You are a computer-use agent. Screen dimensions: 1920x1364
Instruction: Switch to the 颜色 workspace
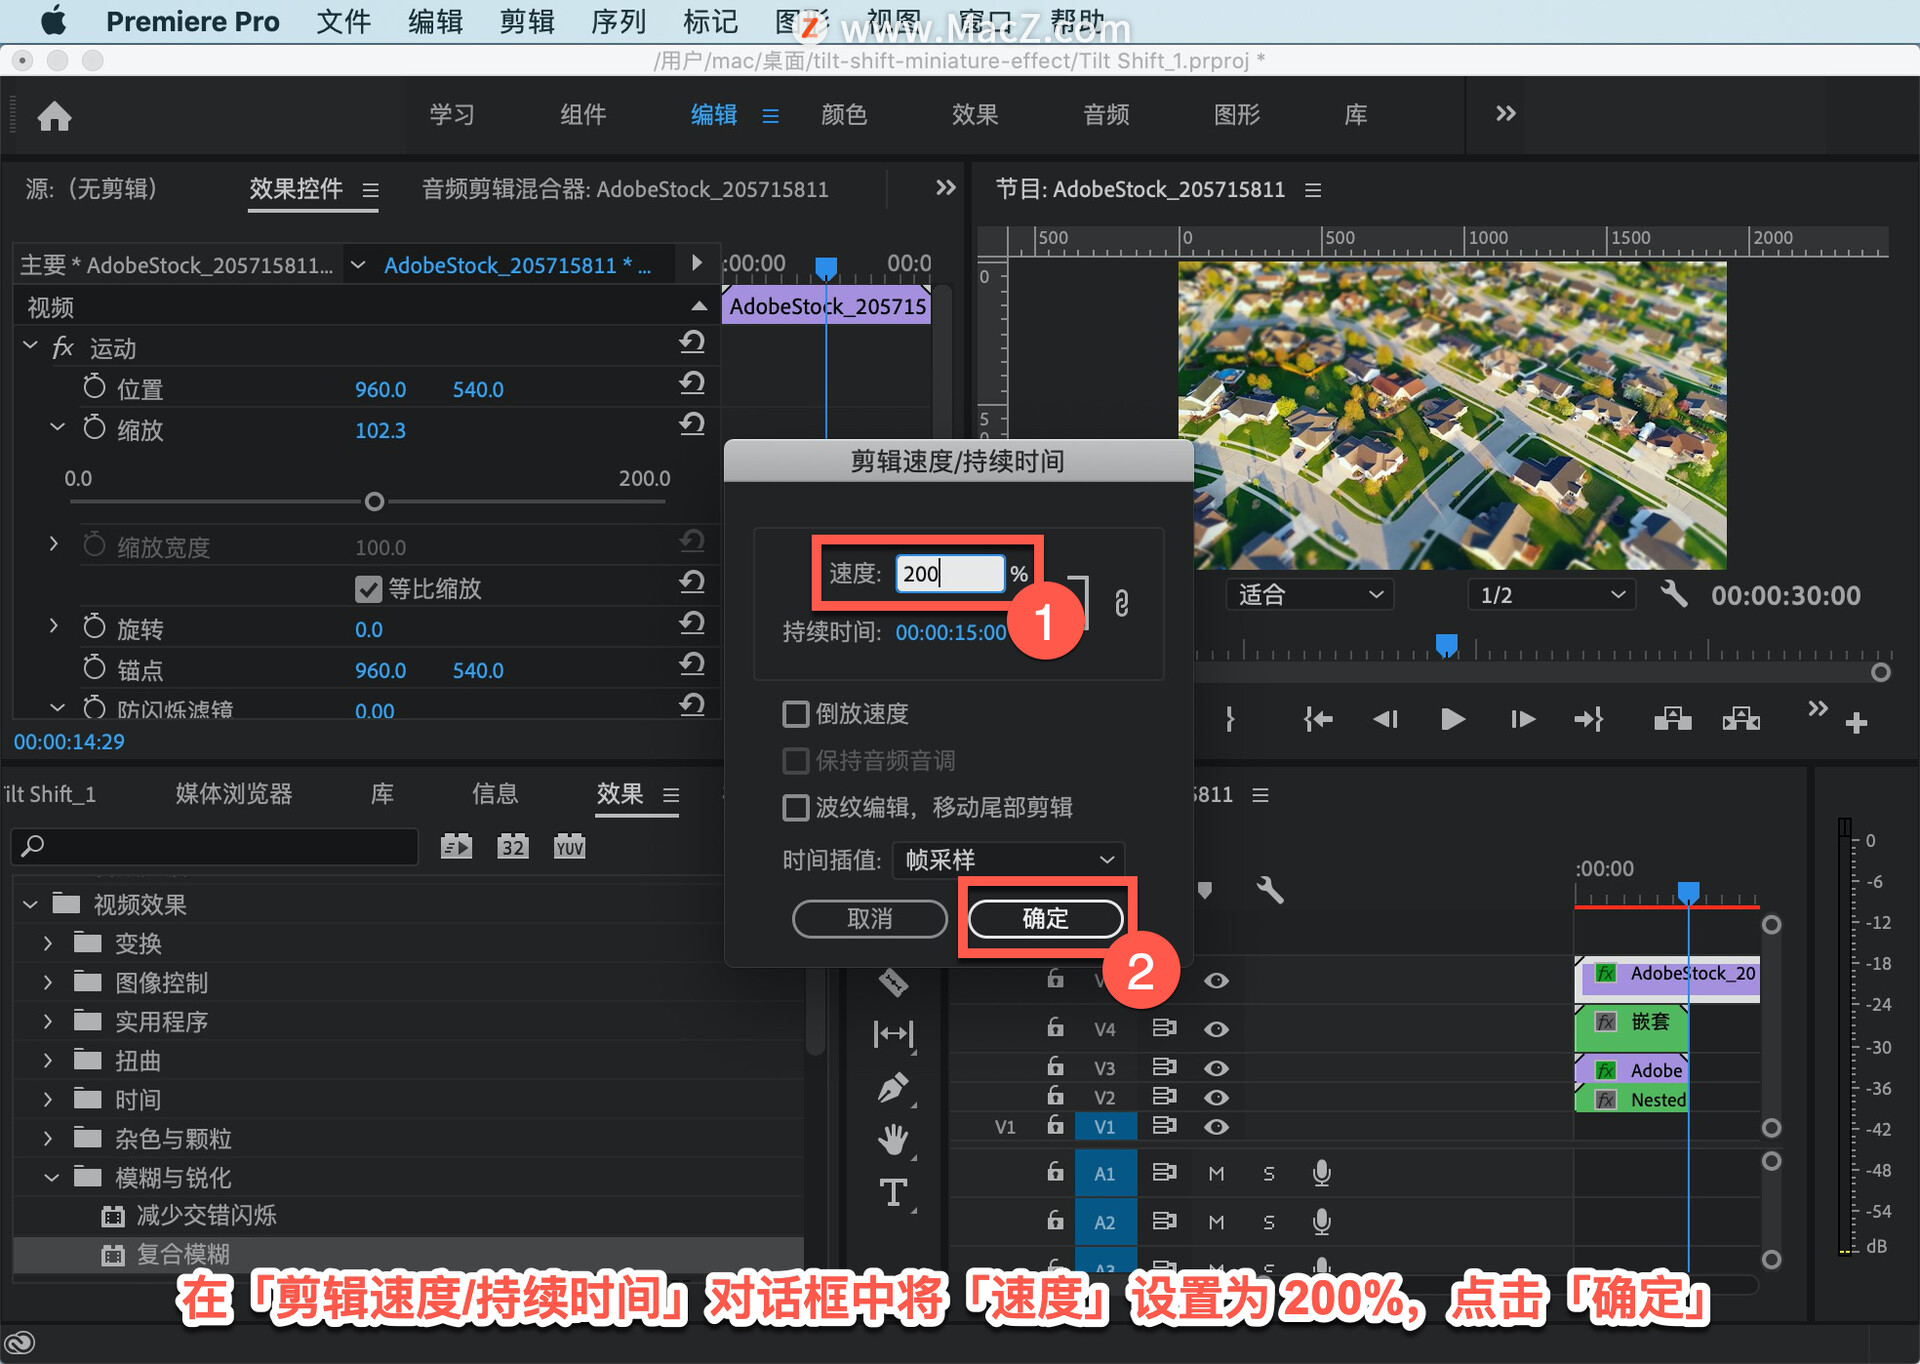844,114
